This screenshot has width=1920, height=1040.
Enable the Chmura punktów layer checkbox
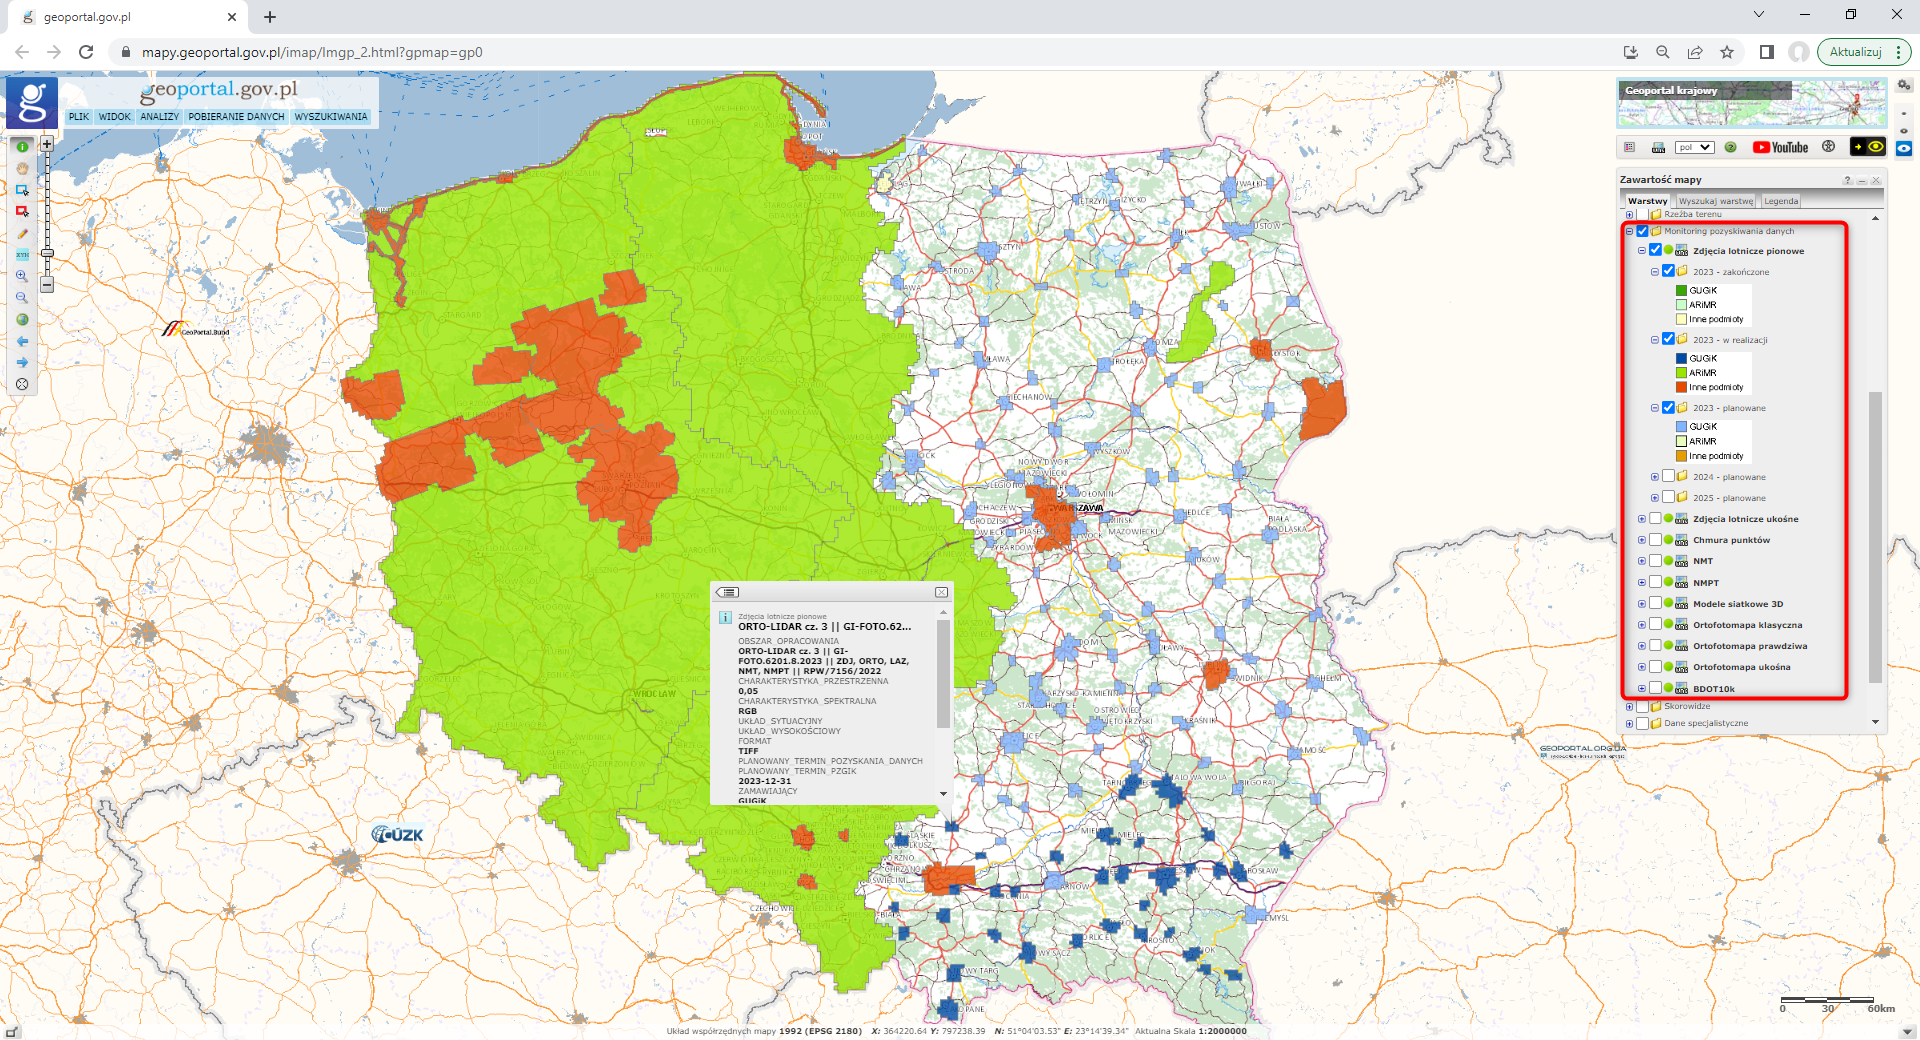coord(1655,540)
